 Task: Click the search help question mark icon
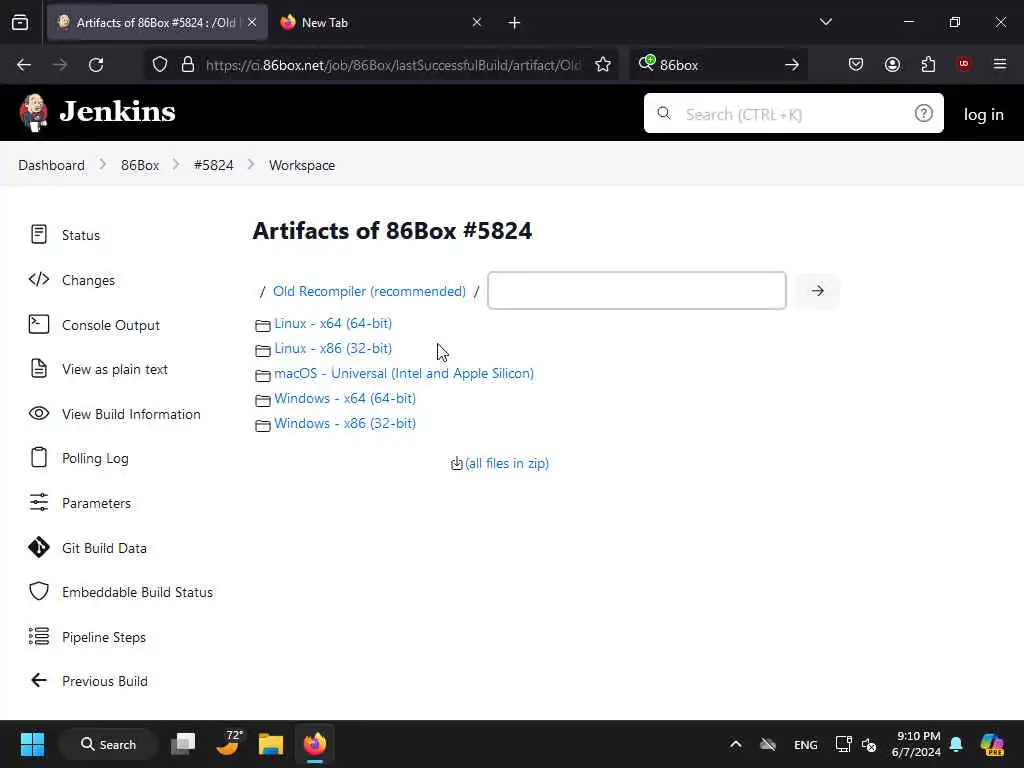[x=923, y=114]
